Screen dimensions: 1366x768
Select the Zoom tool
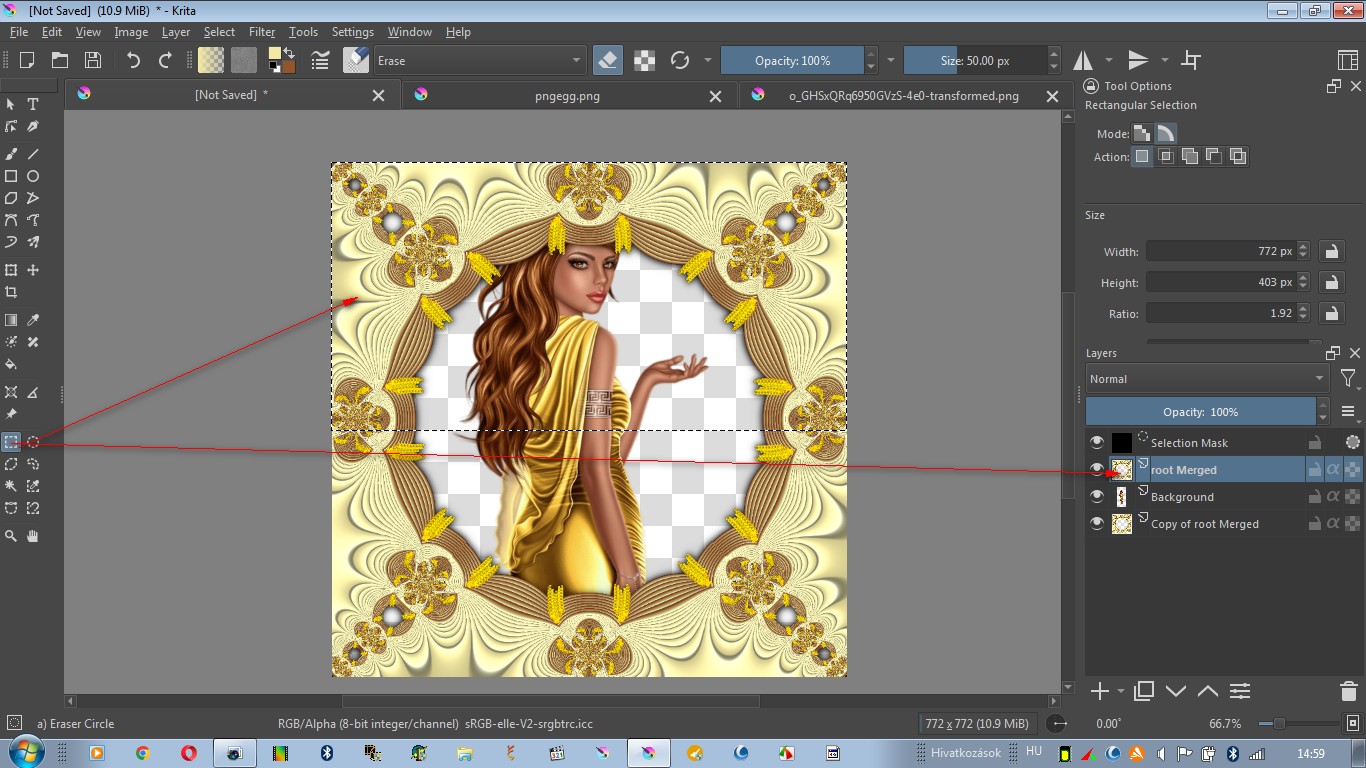click(11, 536)
